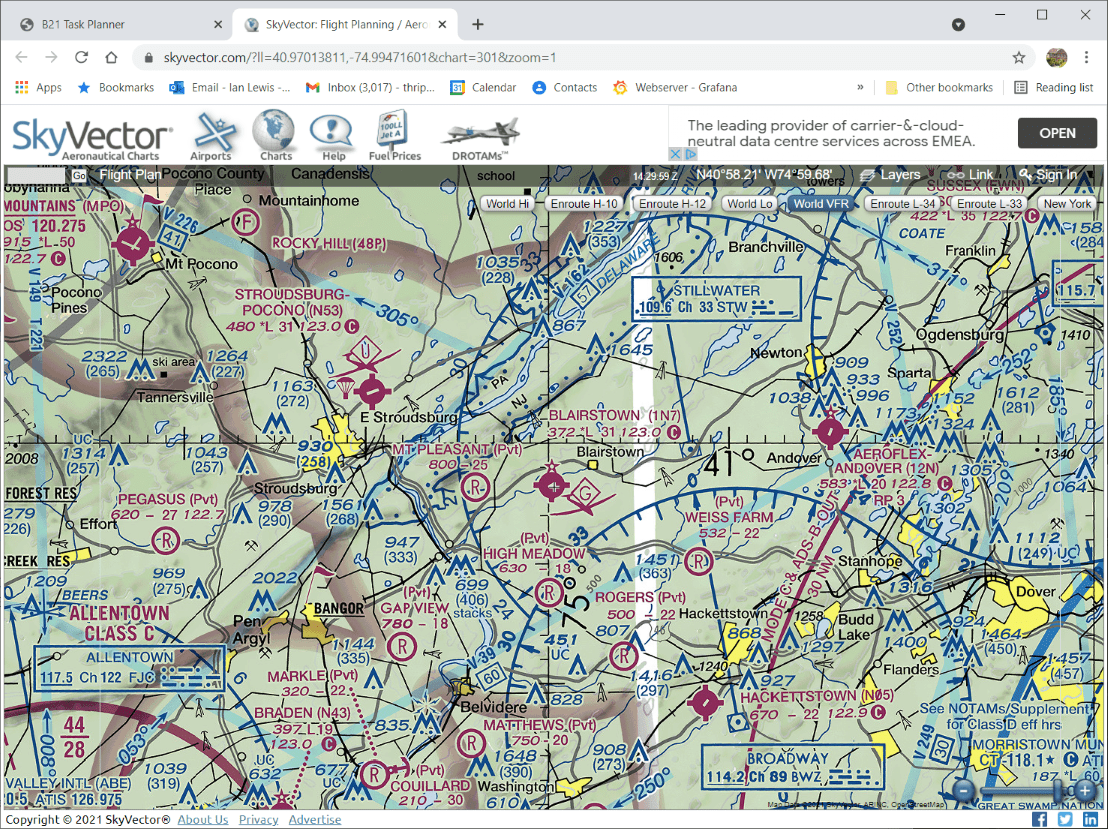Switch to the New York sectional chart
Screen dimensions: 1108x829
(x=1067, y=204)
